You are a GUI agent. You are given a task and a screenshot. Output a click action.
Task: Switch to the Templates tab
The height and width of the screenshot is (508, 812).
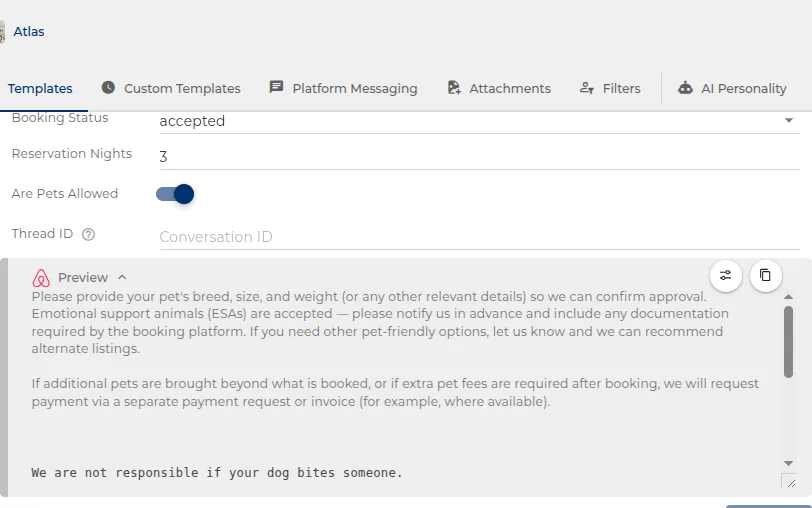tap(40, 89)
